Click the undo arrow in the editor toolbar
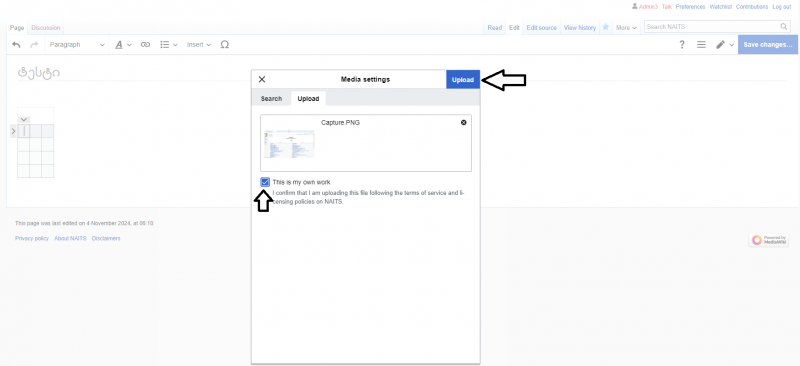The width and height of the screenshot is (800, 366). click(16, 45)
